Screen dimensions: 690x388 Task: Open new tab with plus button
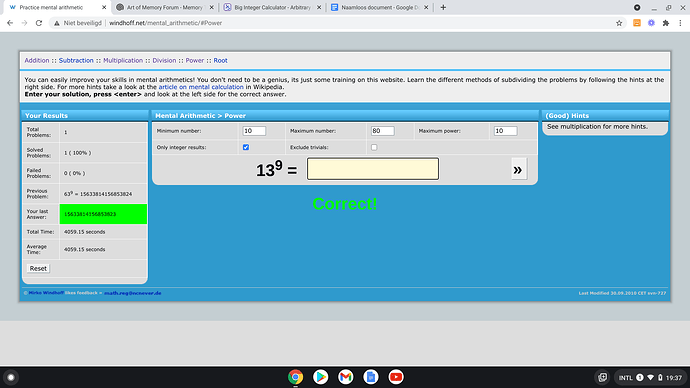(x=443, y=7)
